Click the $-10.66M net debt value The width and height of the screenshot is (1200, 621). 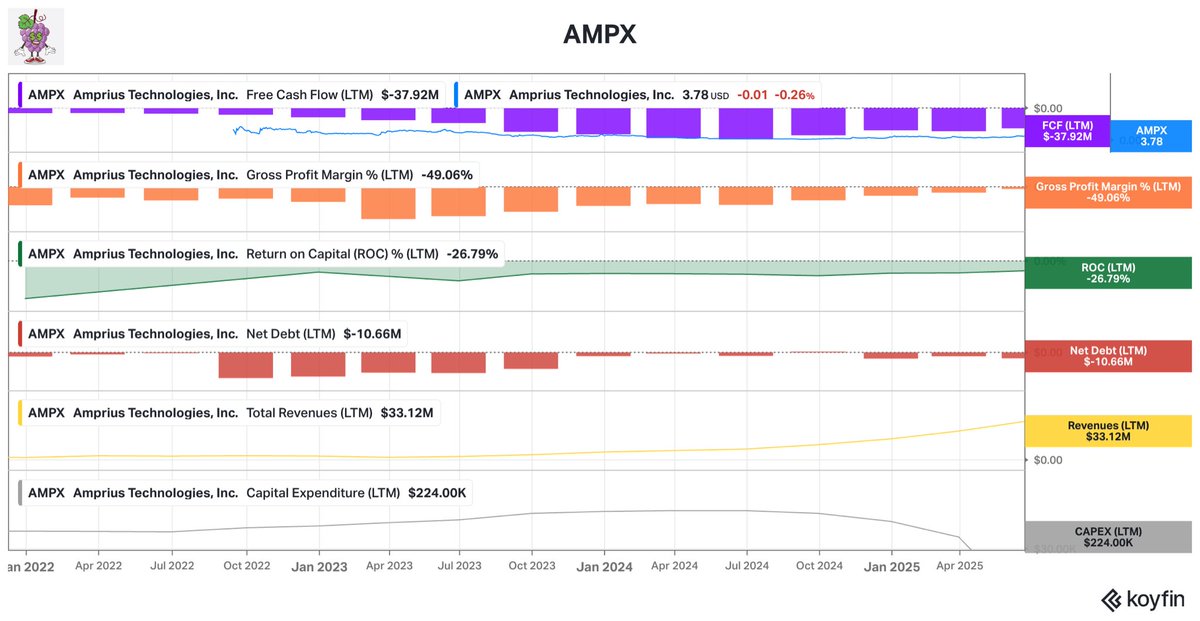(x=372, y=333)
